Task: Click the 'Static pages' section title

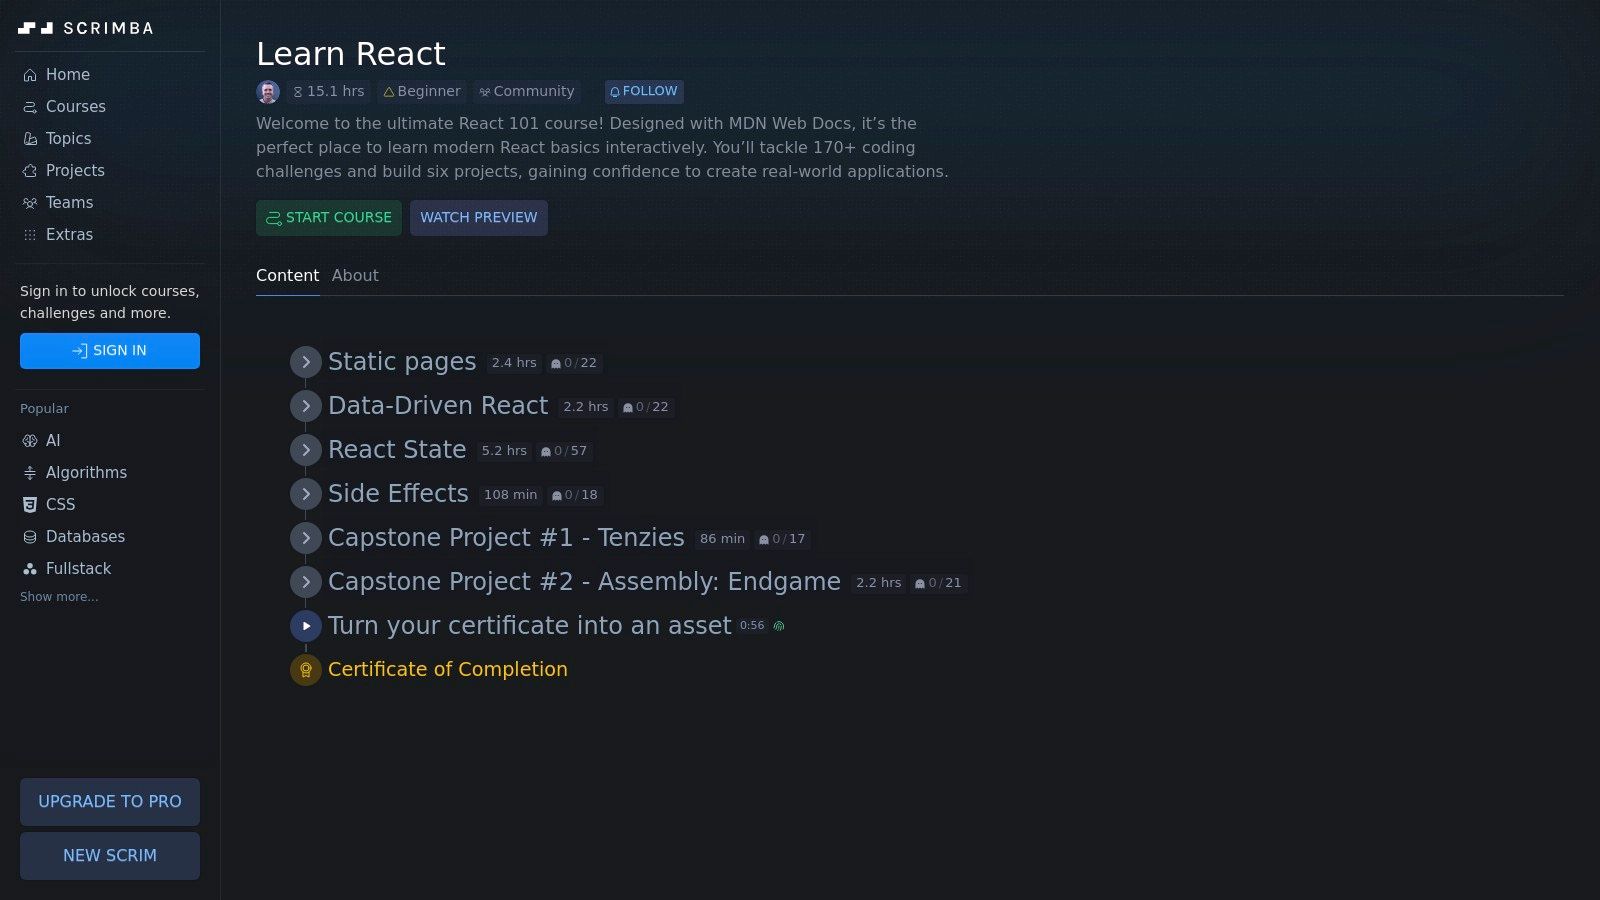Action: [402, 362]
